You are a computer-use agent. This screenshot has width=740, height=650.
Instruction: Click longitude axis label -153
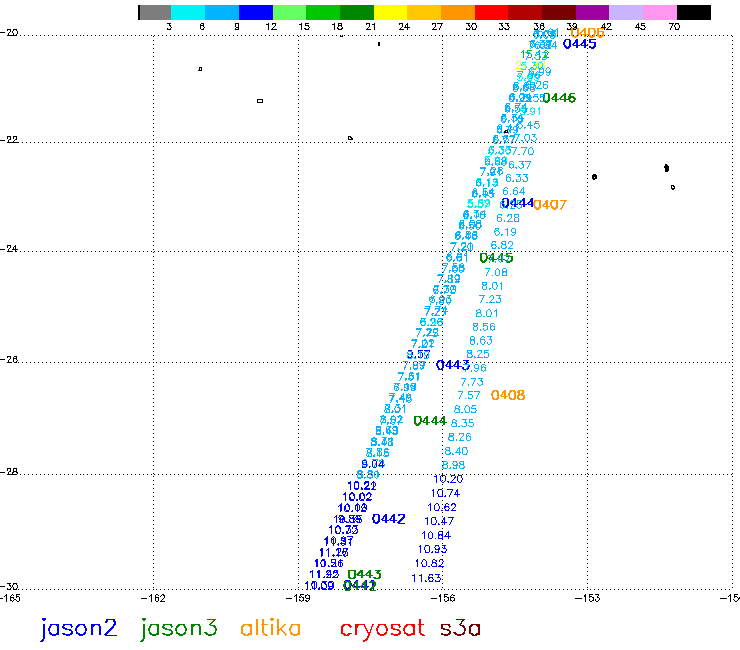[x=588, y=599]
